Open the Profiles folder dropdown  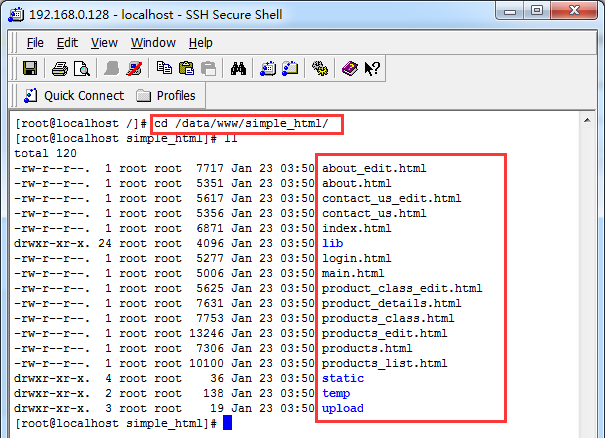tap(166, 95)
